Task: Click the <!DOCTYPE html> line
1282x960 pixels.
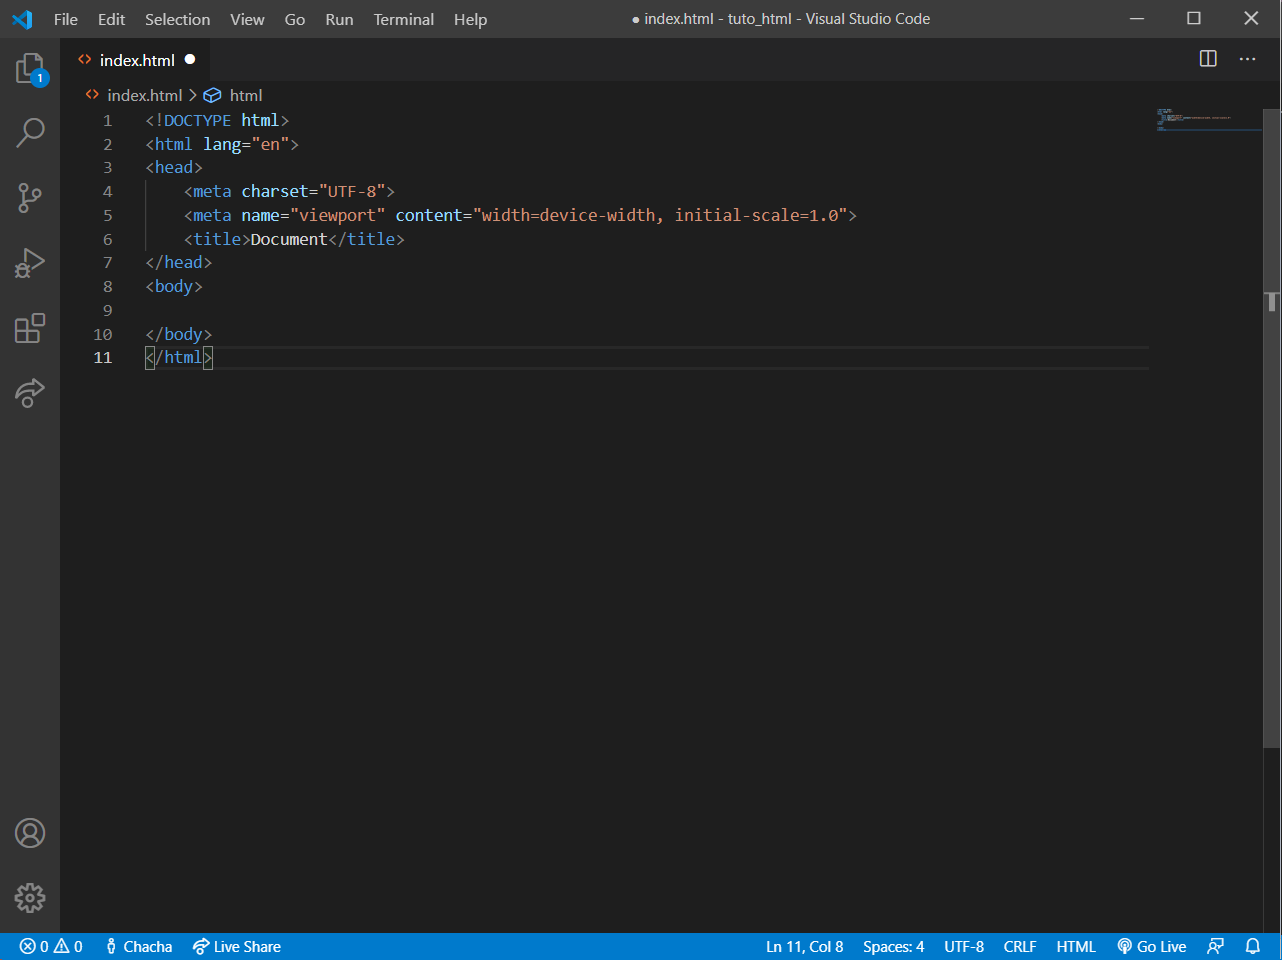Action: (217, 120)
